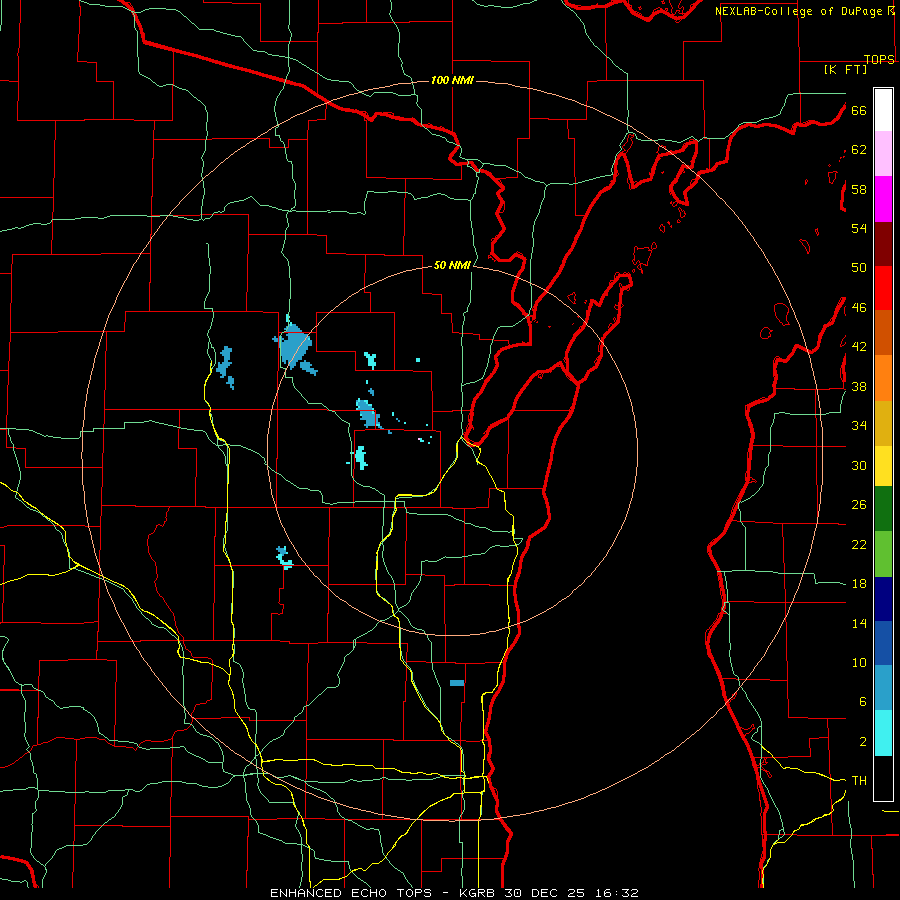Image resolution: width=900 pixels, height=900 pixels.
Task: Click the "58" legend value
Action: click(859, 189)
